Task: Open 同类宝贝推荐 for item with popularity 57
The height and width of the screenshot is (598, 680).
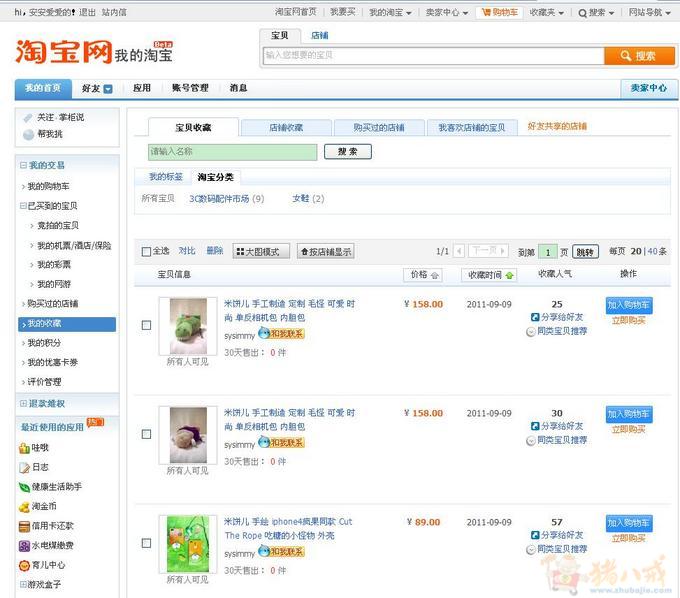Action: pos(557,549)
